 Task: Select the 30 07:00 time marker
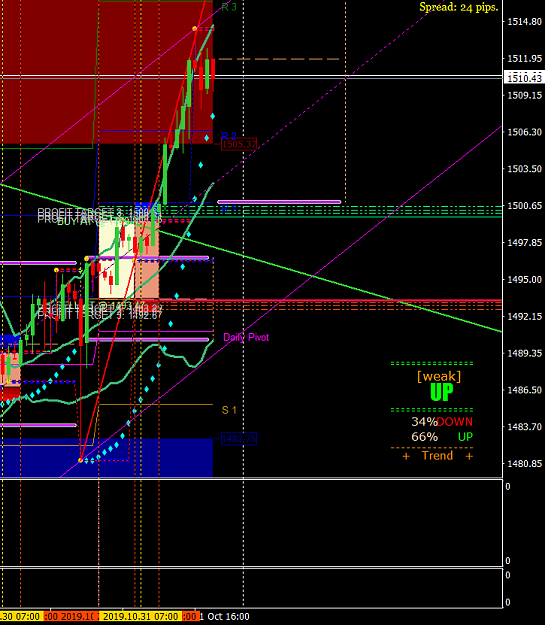21,617
